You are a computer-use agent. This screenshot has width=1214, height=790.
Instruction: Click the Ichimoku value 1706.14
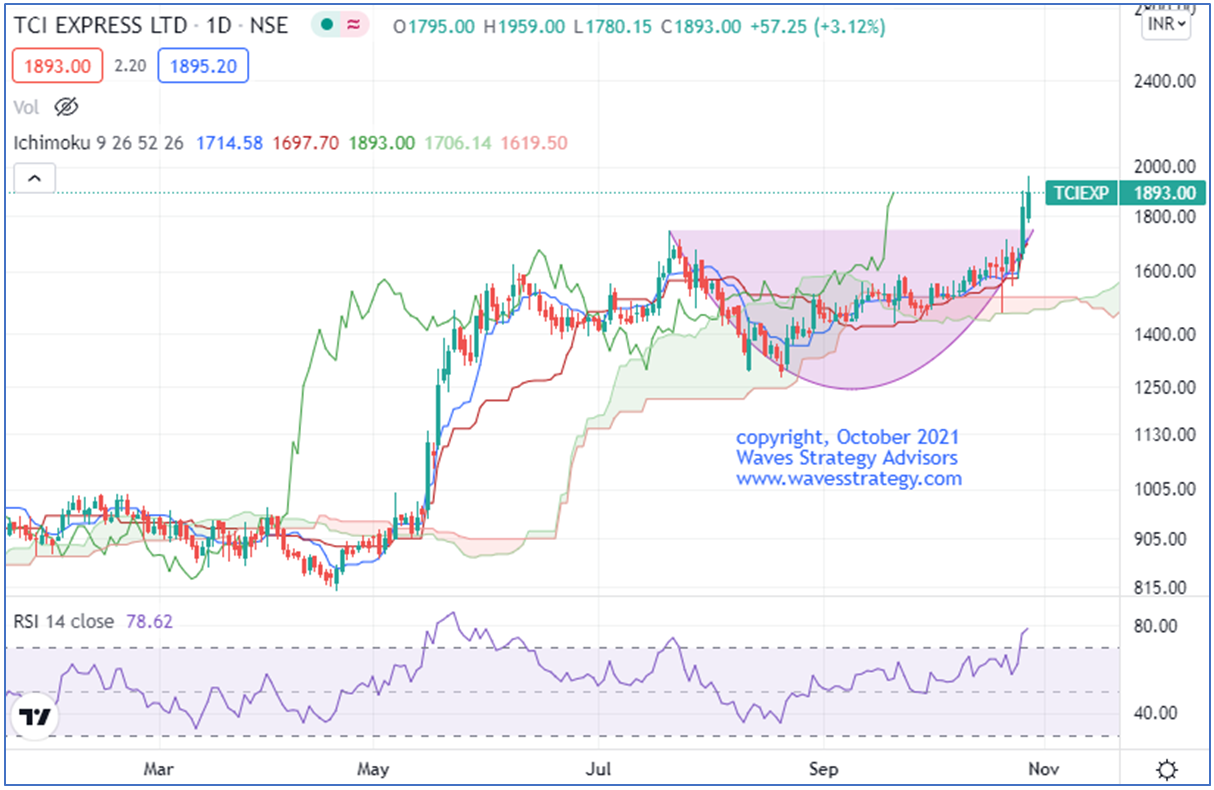coord(458,143)
